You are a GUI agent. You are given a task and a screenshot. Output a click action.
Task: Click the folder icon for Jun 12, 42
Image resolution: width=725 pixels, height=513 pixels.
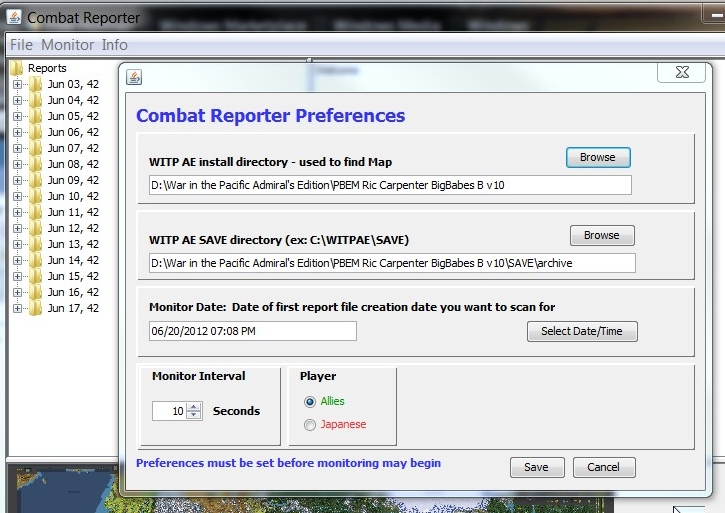tap(36, 229)
